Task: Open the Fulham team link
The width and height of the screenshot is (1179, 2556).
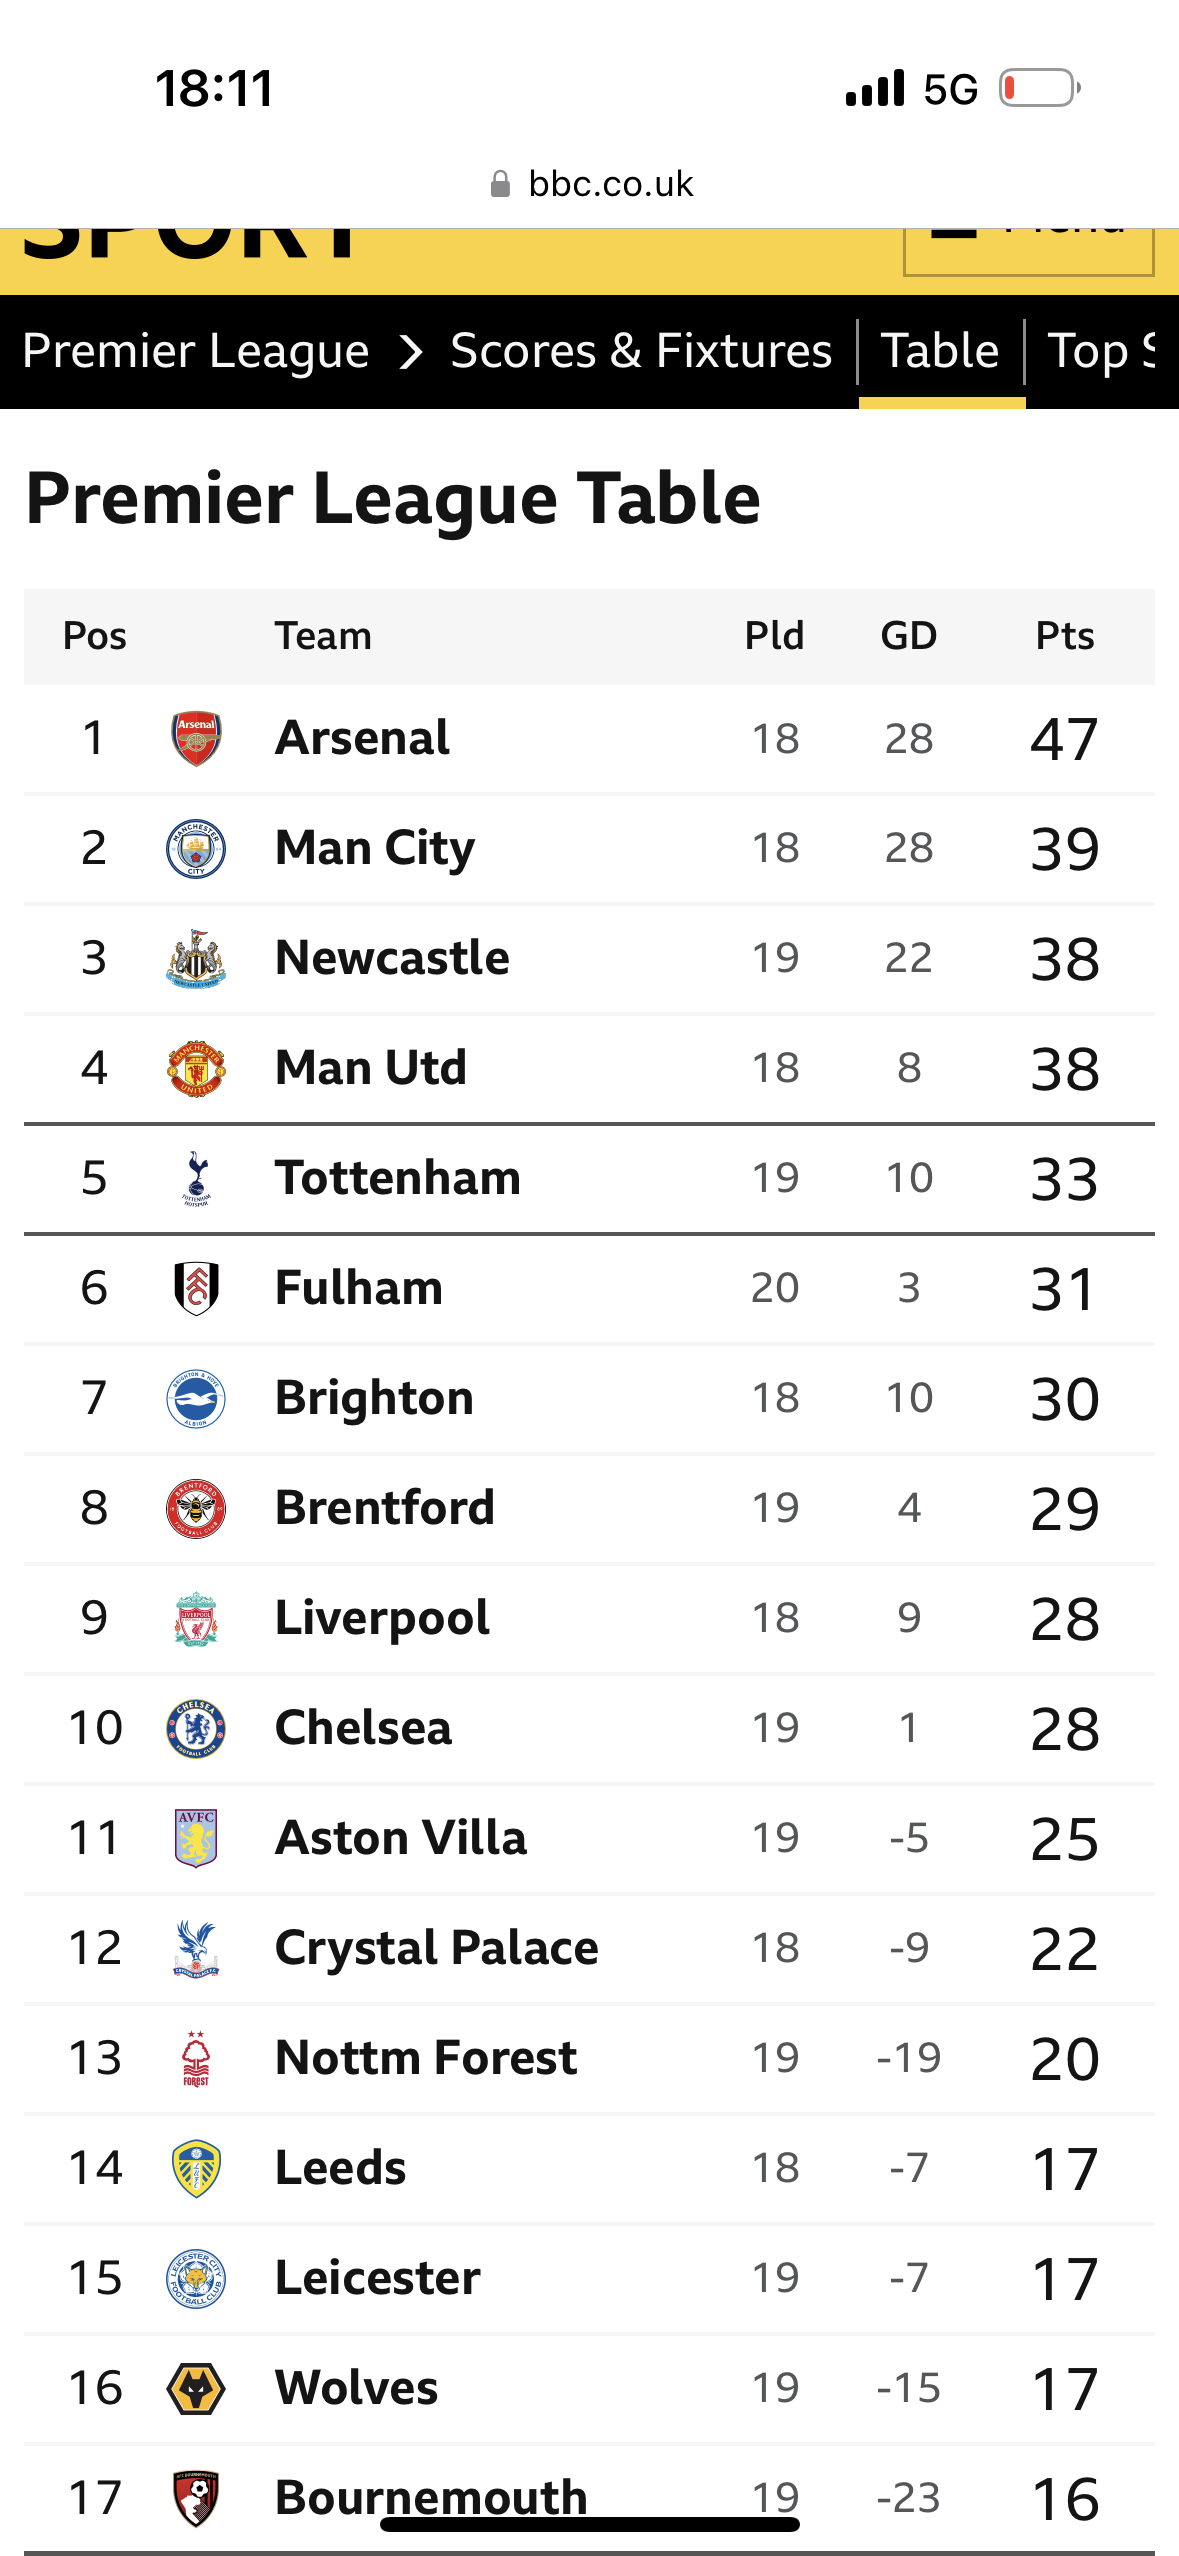Action: click(x=359, y=1288)
